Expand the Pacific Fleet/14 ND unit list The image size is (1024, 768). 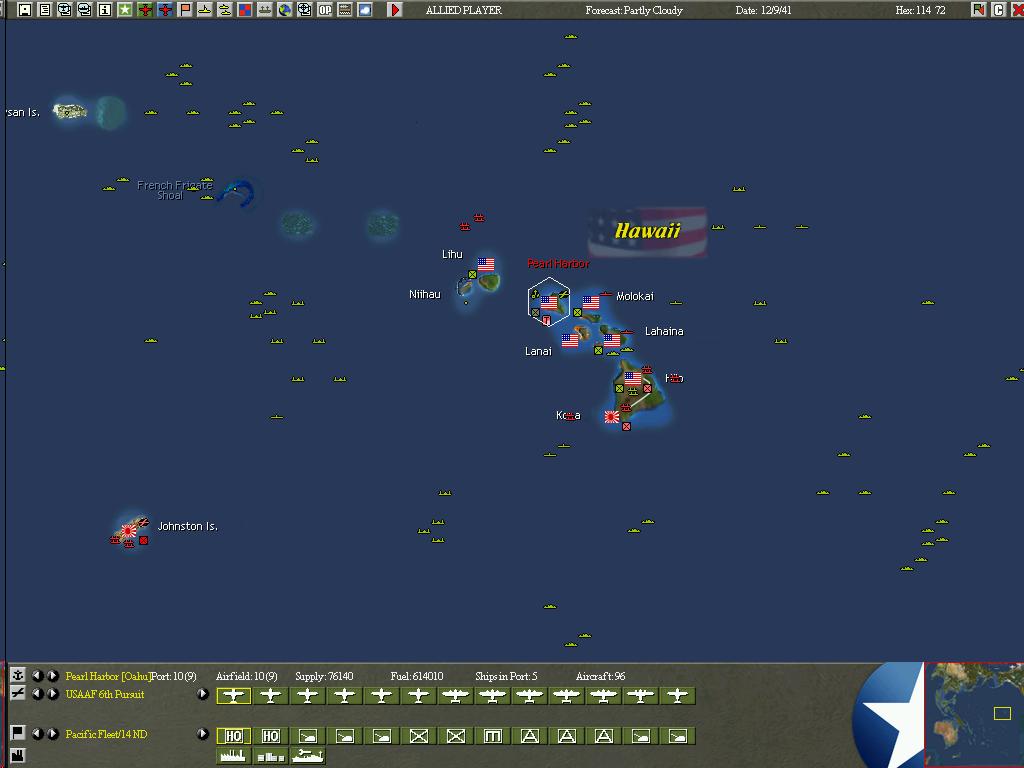point(203,734)
